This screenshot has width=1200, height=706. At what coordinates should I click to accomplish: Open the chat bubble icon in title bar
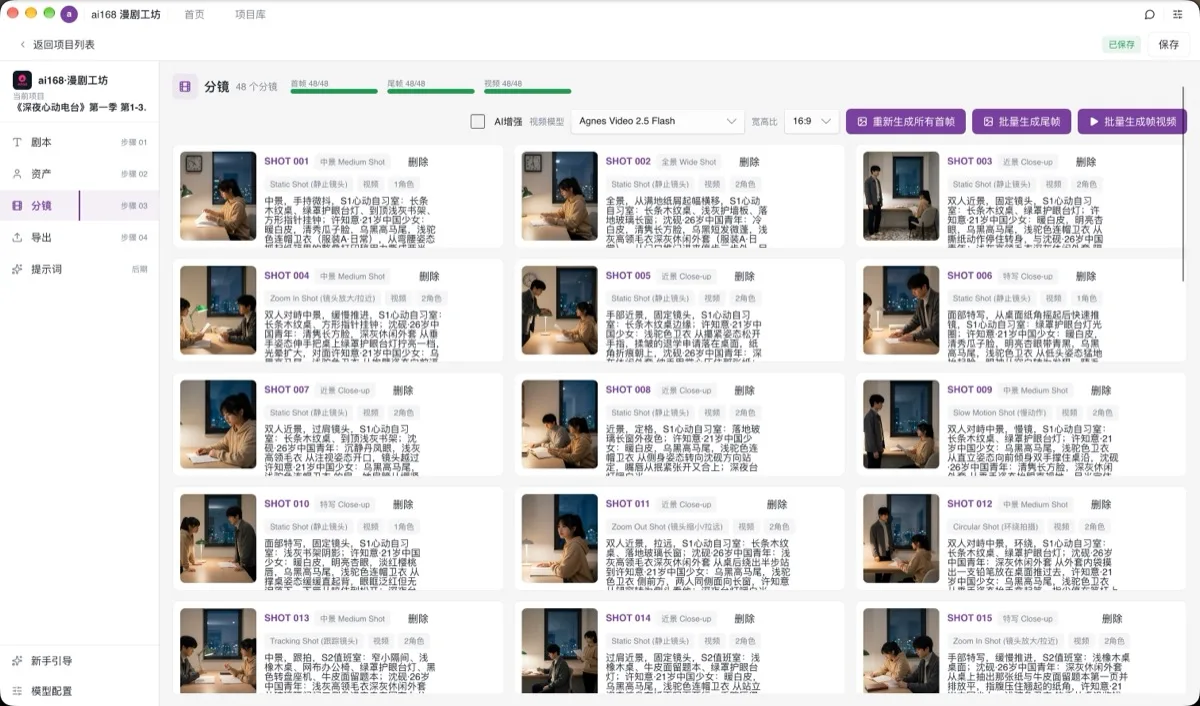pyautogui.click(x=1150, y=15)
